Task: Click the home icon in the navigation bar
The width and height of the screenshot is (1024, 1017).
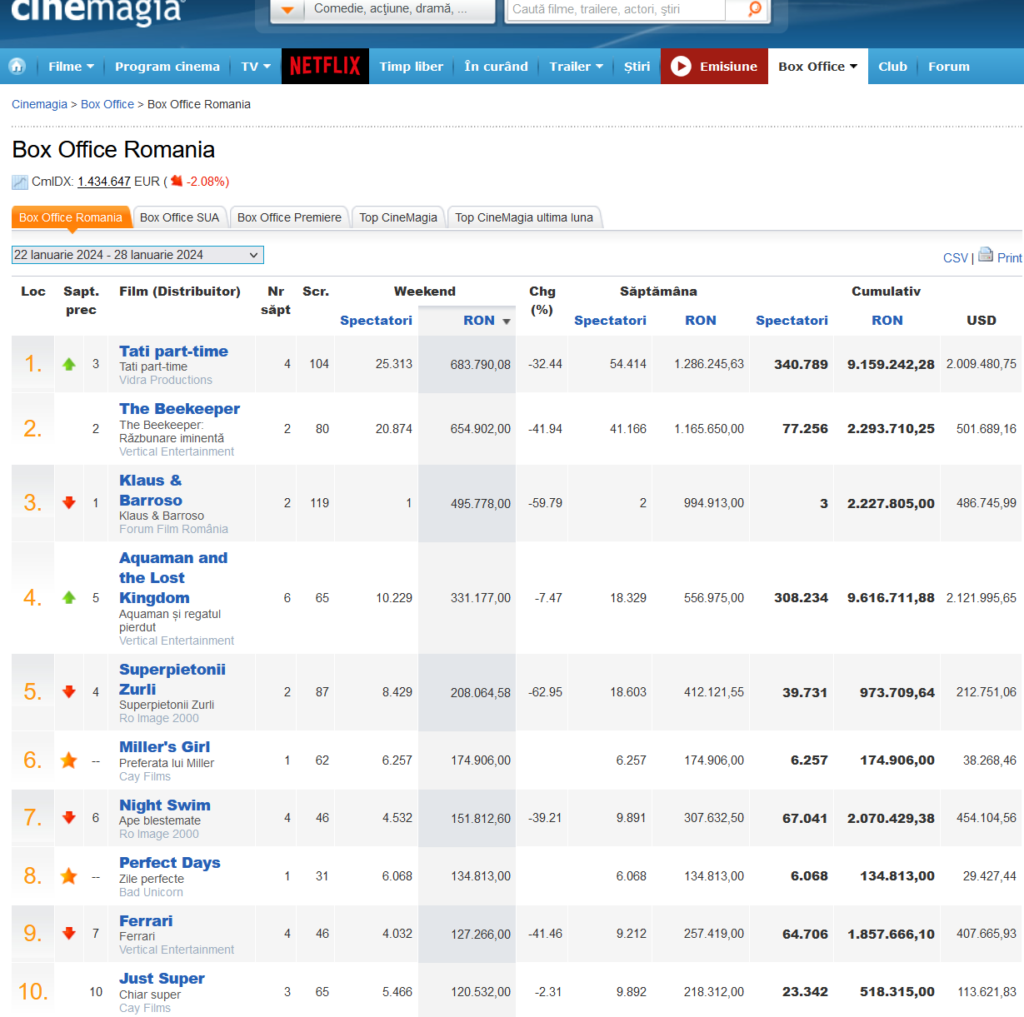Action: [x=18, y=66]
